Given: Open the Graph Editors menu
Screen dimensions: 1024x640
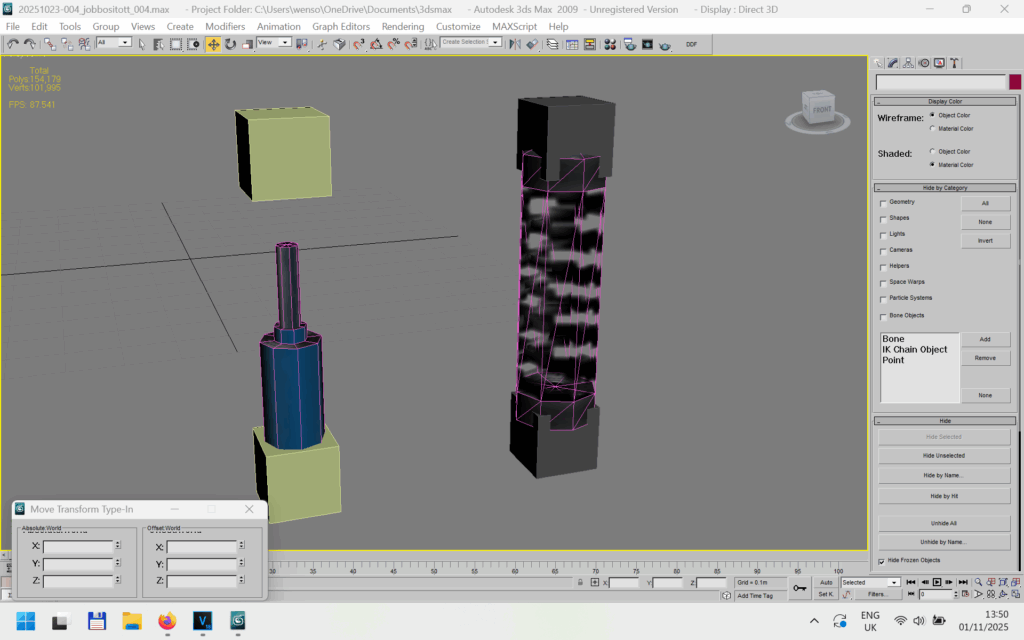Looking at the screenshot, I should tap(341, 26).
